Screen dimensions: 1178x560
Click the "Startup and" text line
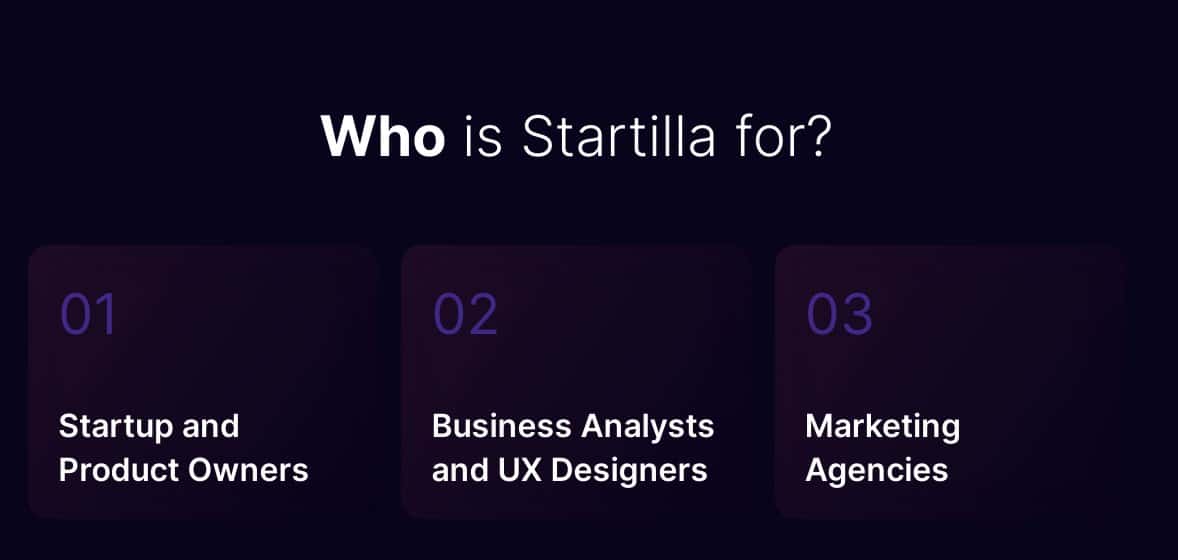(x=149, y=426)
